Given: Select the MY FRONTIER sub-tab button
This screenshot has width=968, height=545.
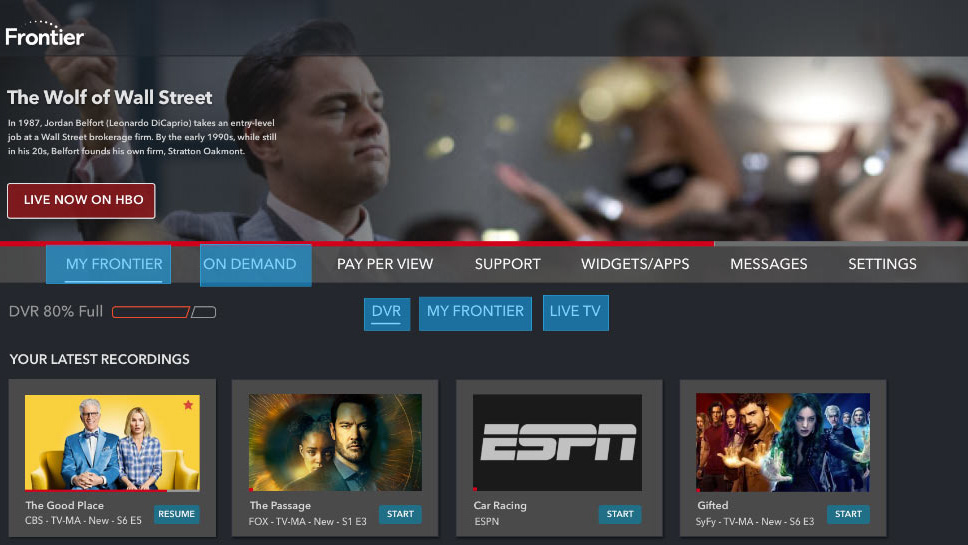Looking at the screenshot, I should 475,313.
